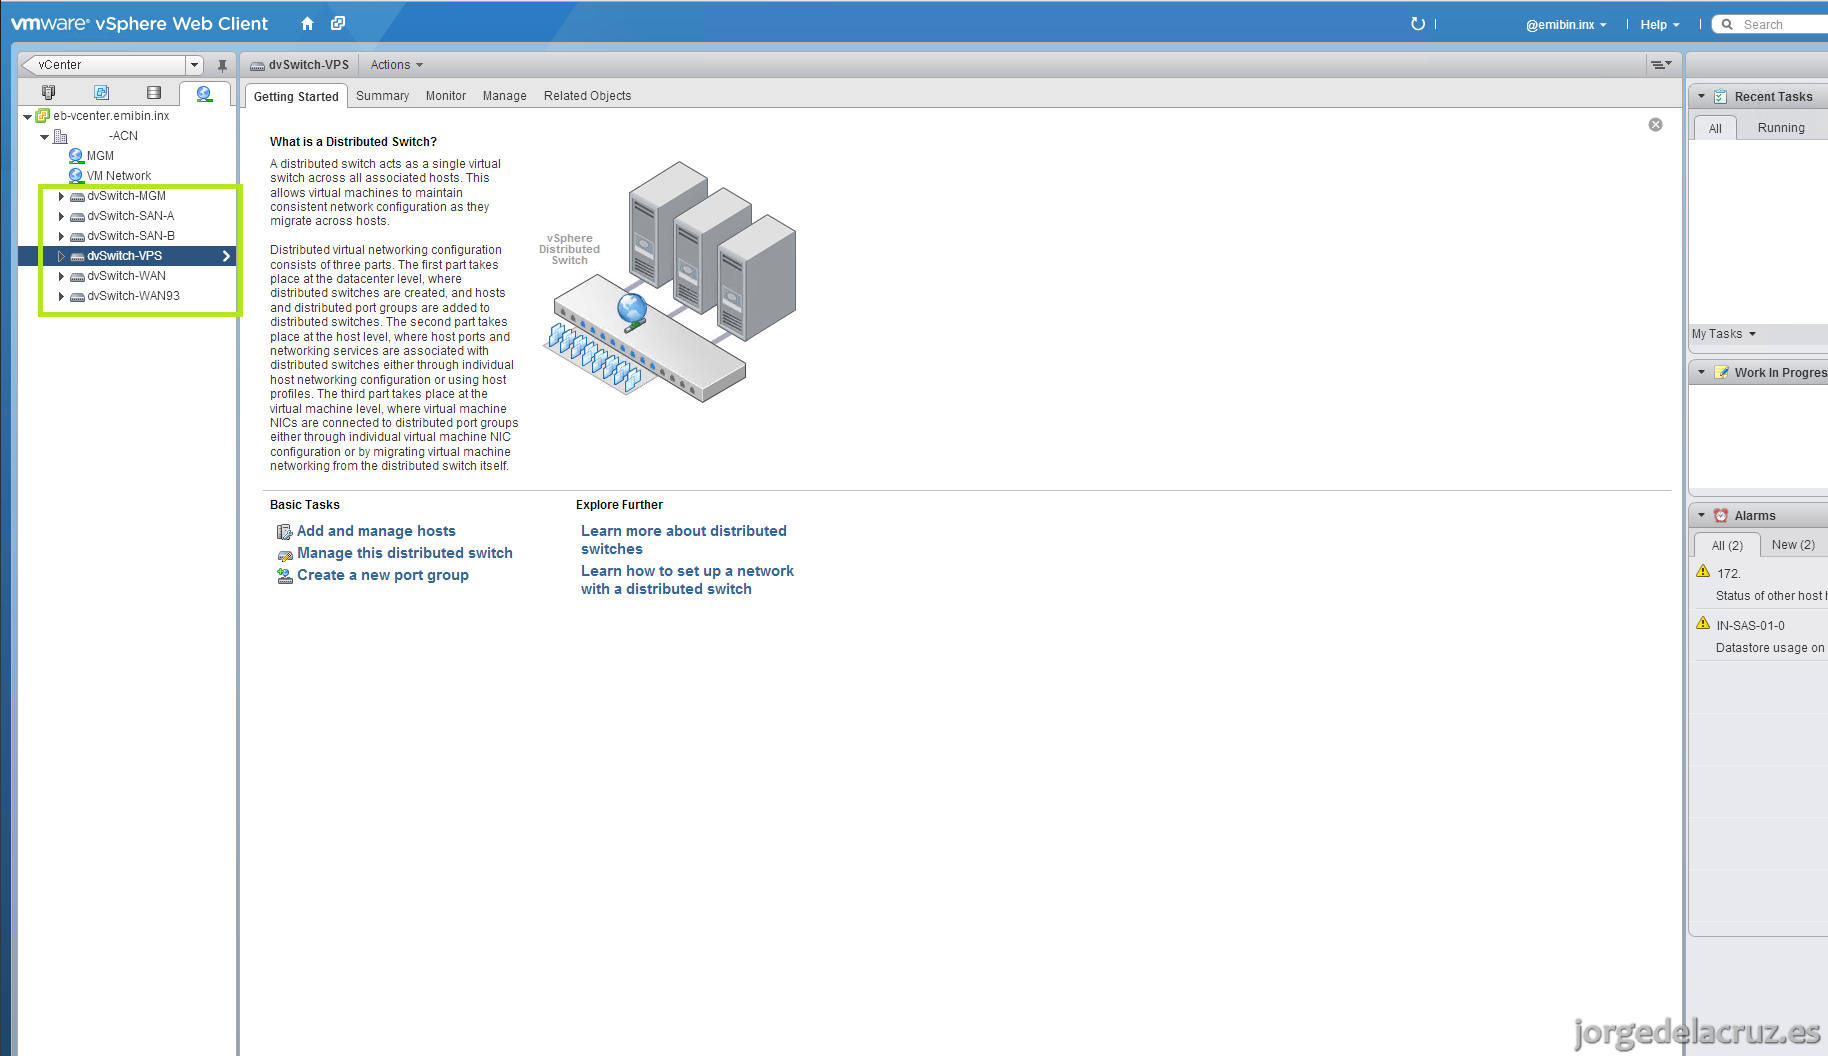
Task: Open the My Tasks filter dropdown
Action: point(1724,334)
